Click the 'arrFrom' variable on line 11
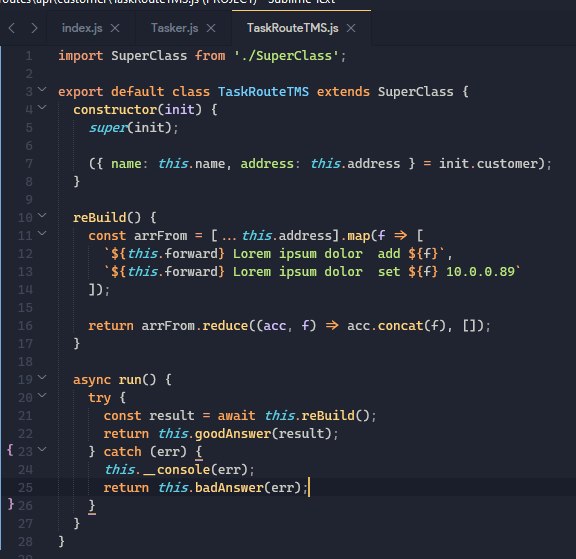The height and width of the screenshot is (559, 576). point(160,236)
